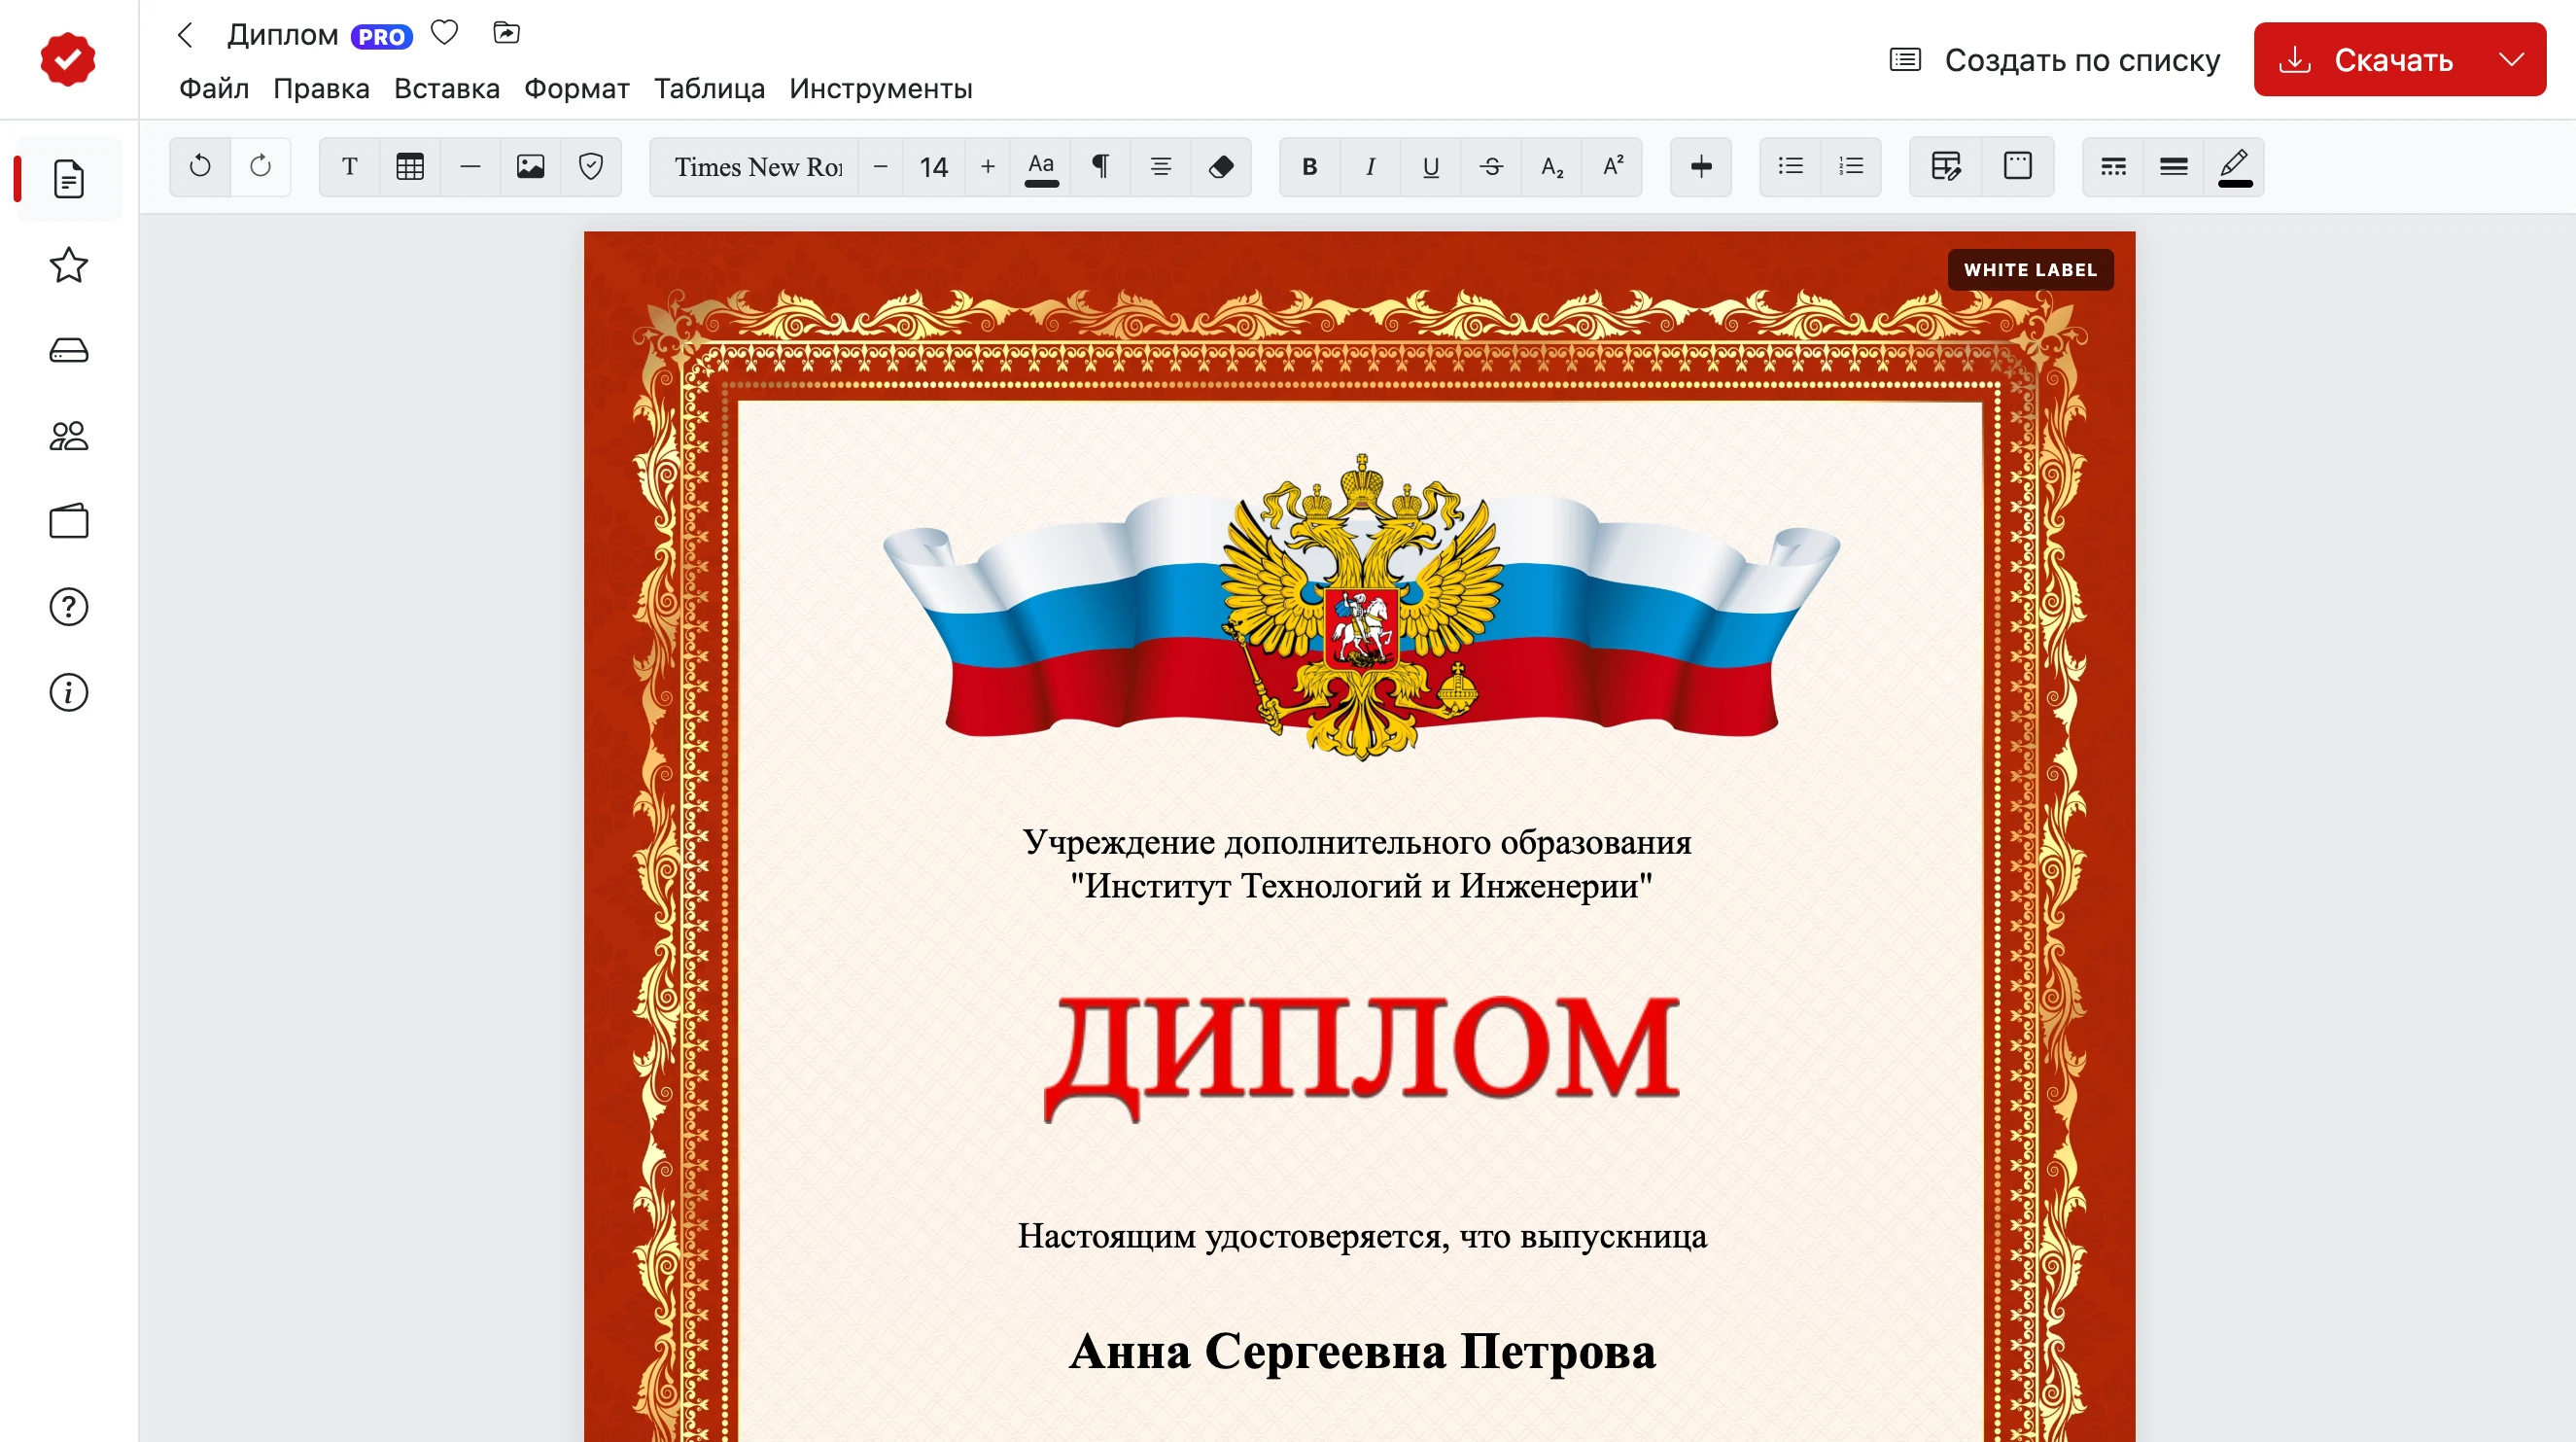Open the Times New Roman font selector

click(x=757, y=166)
